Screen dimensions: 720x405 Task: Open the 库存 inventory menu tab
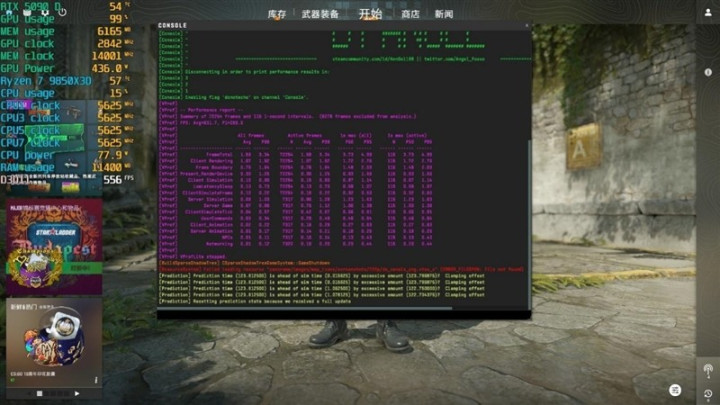[277, 14]
